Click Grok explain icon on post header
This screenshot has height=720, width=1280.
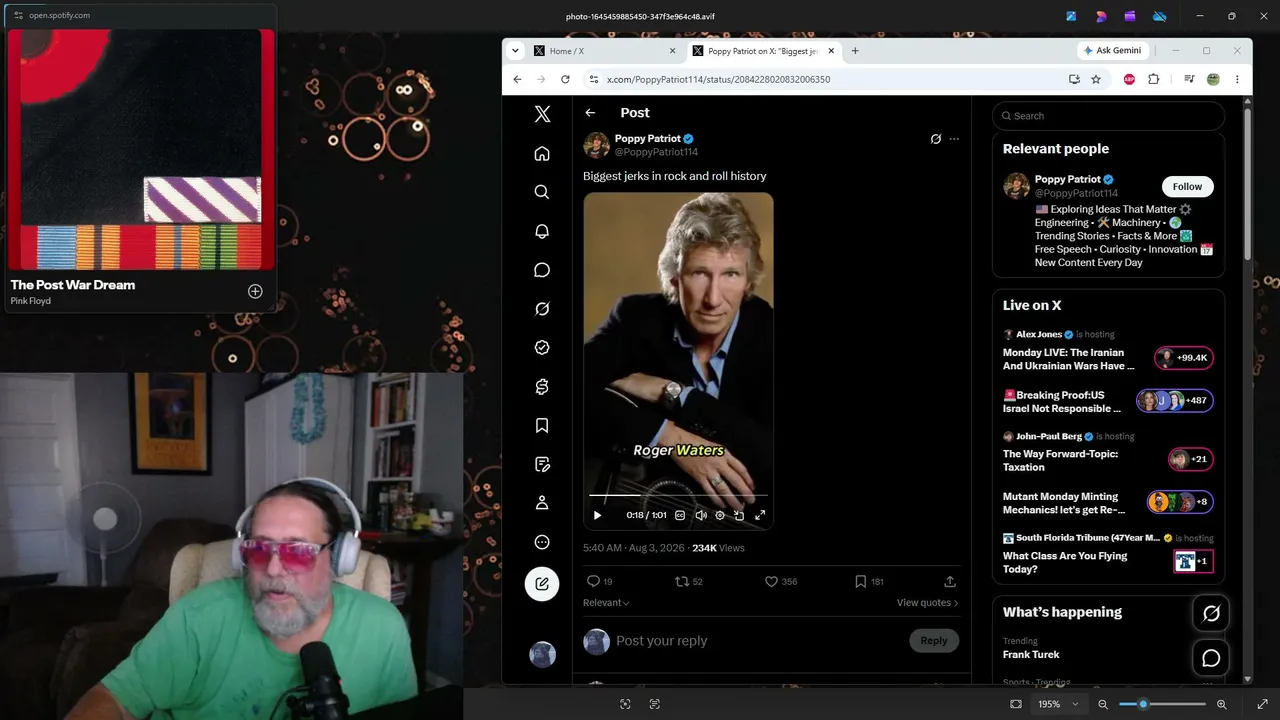[x=936, y=139]
